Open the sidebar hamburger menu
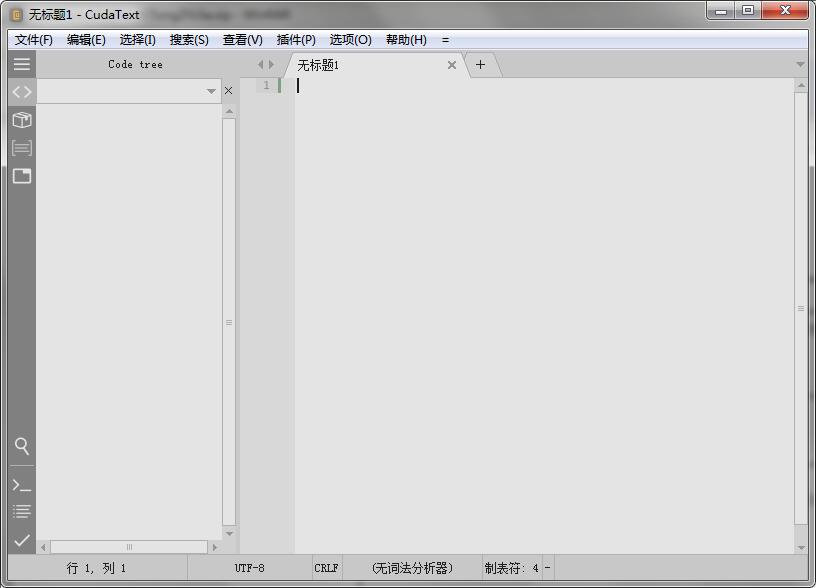The width and height of the screenshot is (816, 588). (21, 64)
